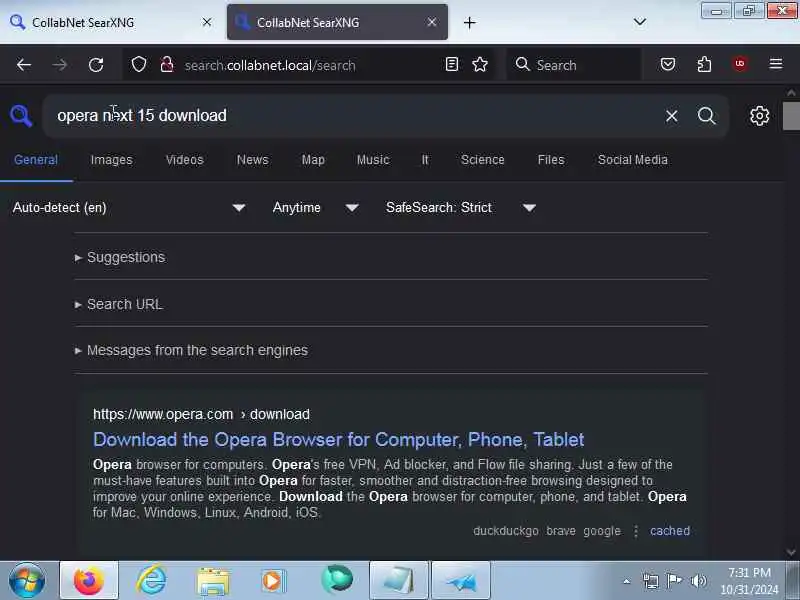Open the It category

pos(424,160)
